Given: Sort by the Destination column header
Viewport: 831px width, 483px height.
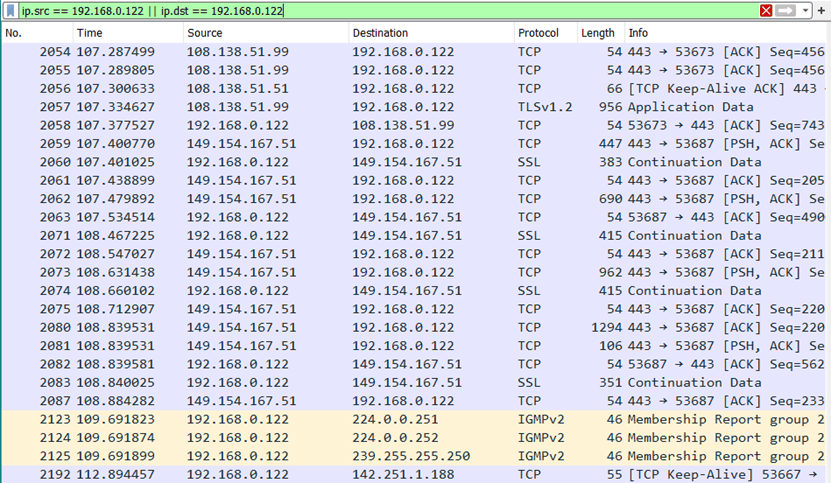Looking at the screenshot, I should coord(431,33).
